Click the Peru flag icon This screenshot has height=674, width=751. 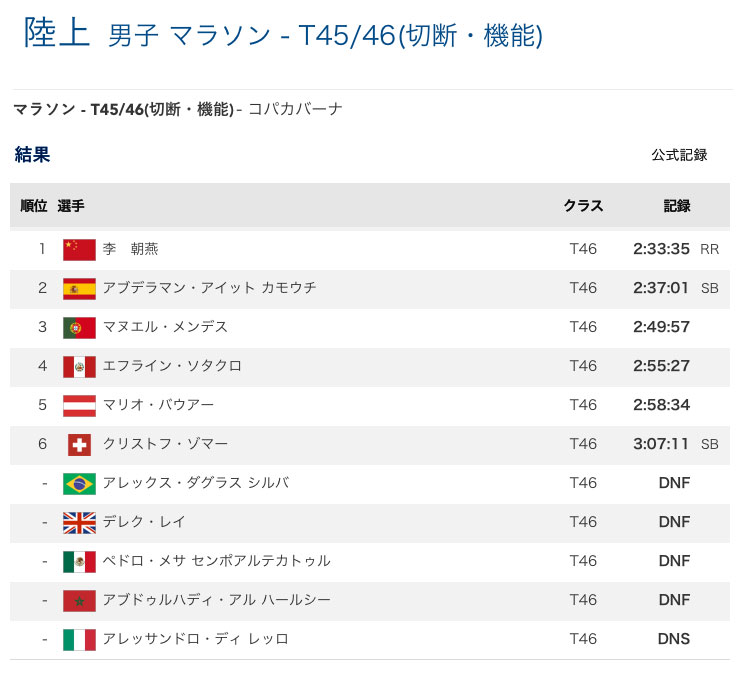[79, 366]
